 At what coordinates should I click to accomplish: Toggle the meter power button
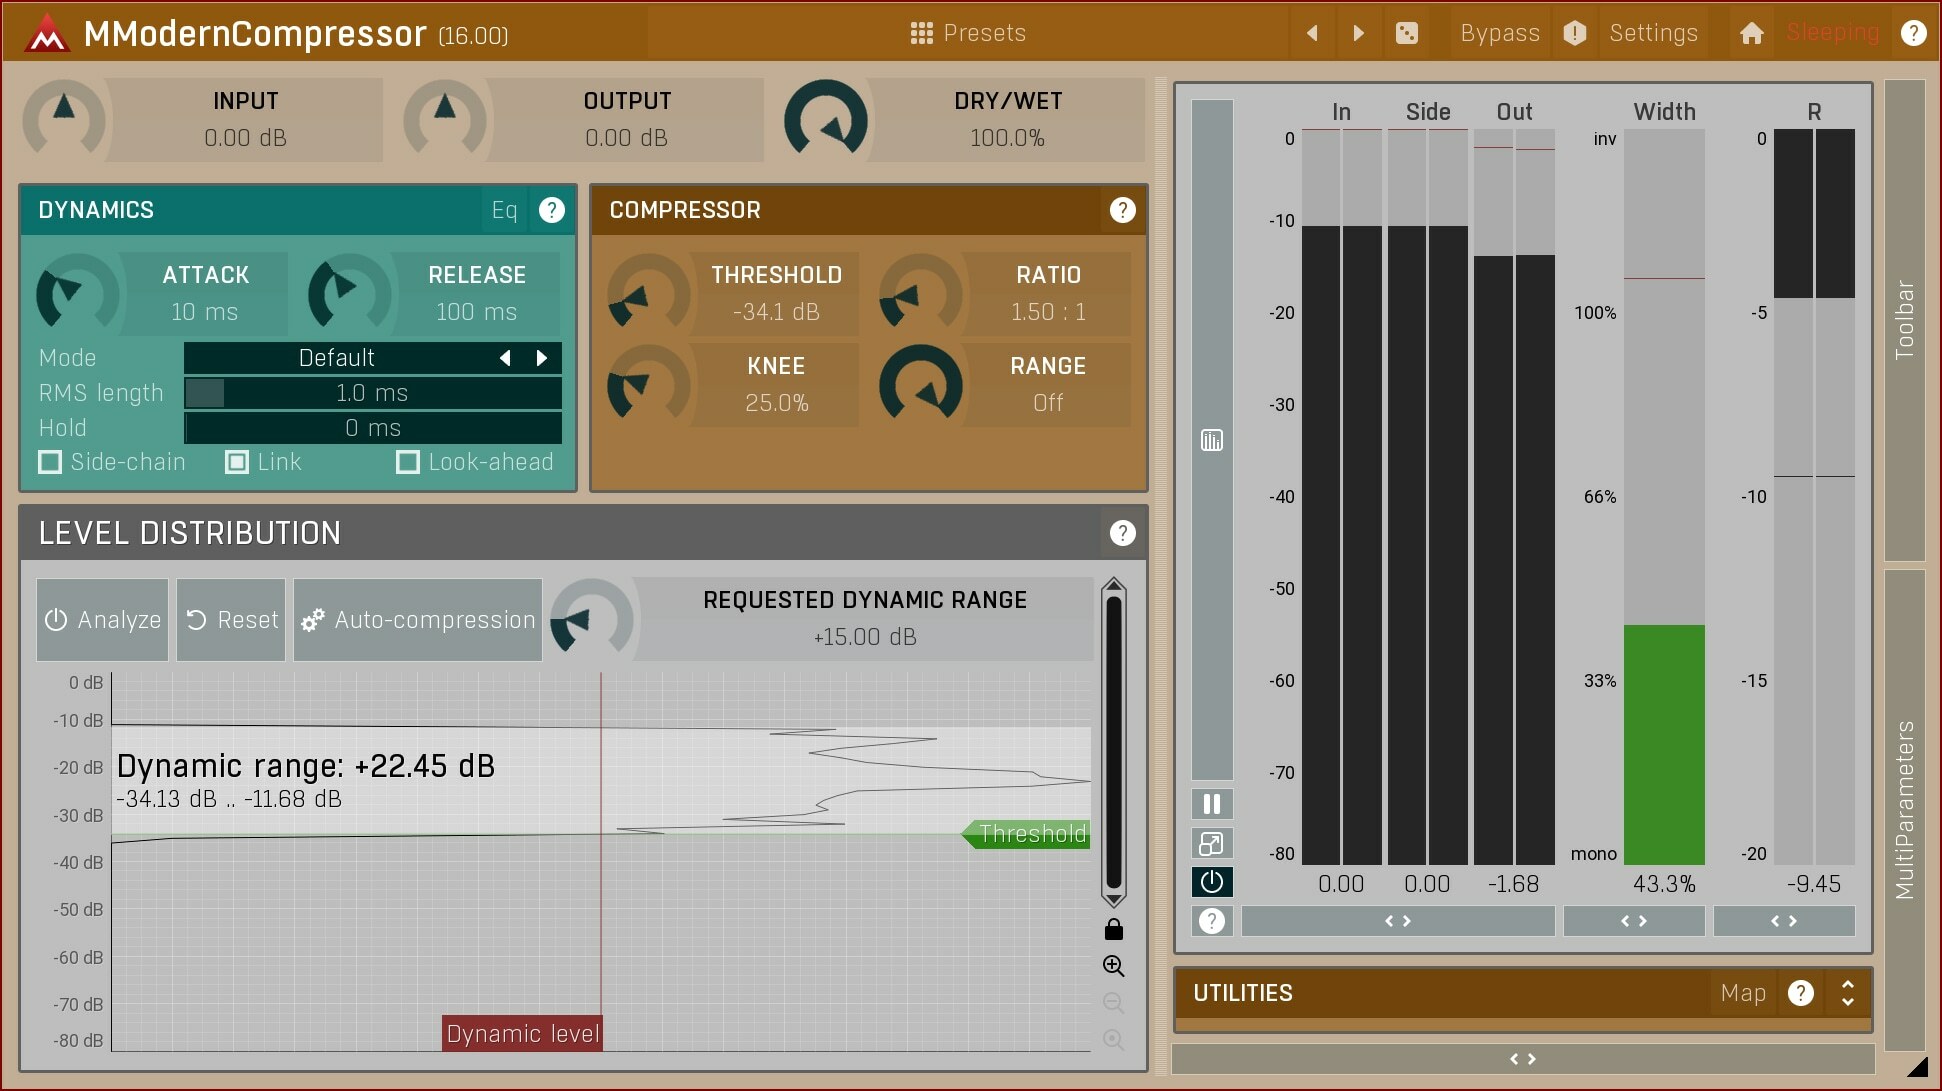pos(1211,882)
